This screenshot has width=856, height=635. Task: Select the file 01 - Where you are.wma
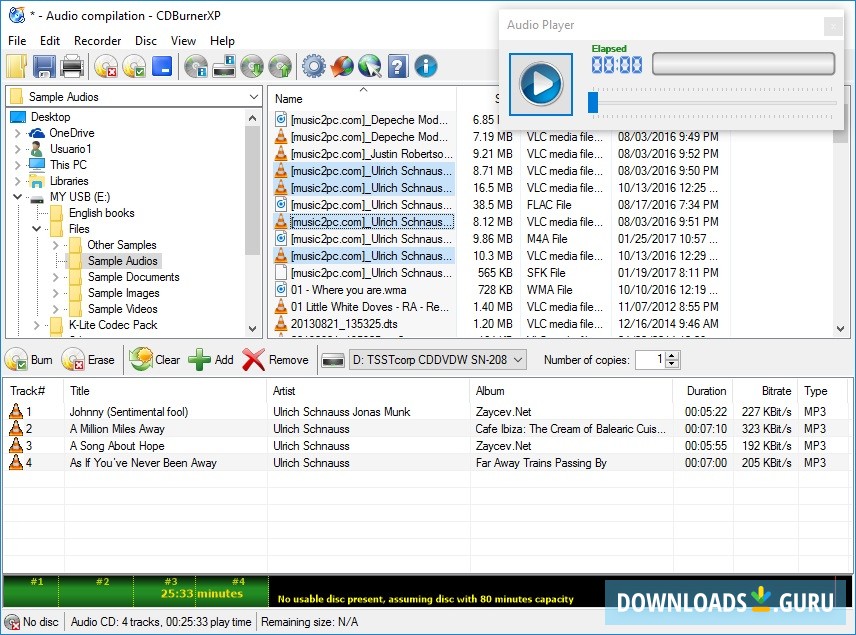(x=348, y=290)
